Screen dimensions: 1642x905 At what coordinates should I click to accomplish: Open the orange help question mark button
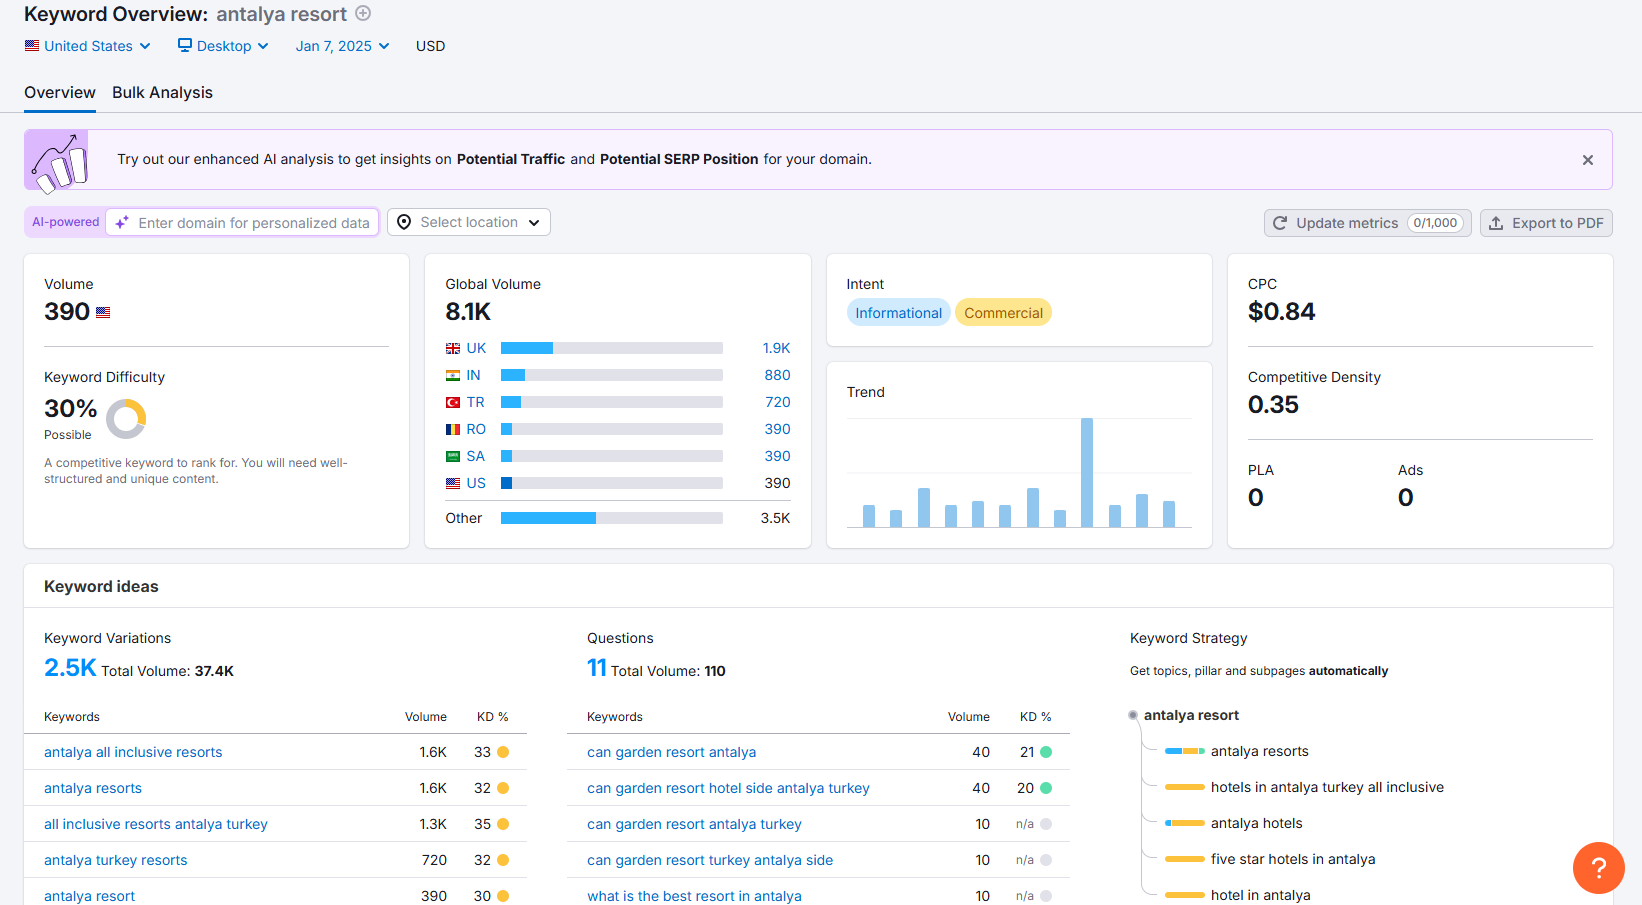pos(1598,867)
